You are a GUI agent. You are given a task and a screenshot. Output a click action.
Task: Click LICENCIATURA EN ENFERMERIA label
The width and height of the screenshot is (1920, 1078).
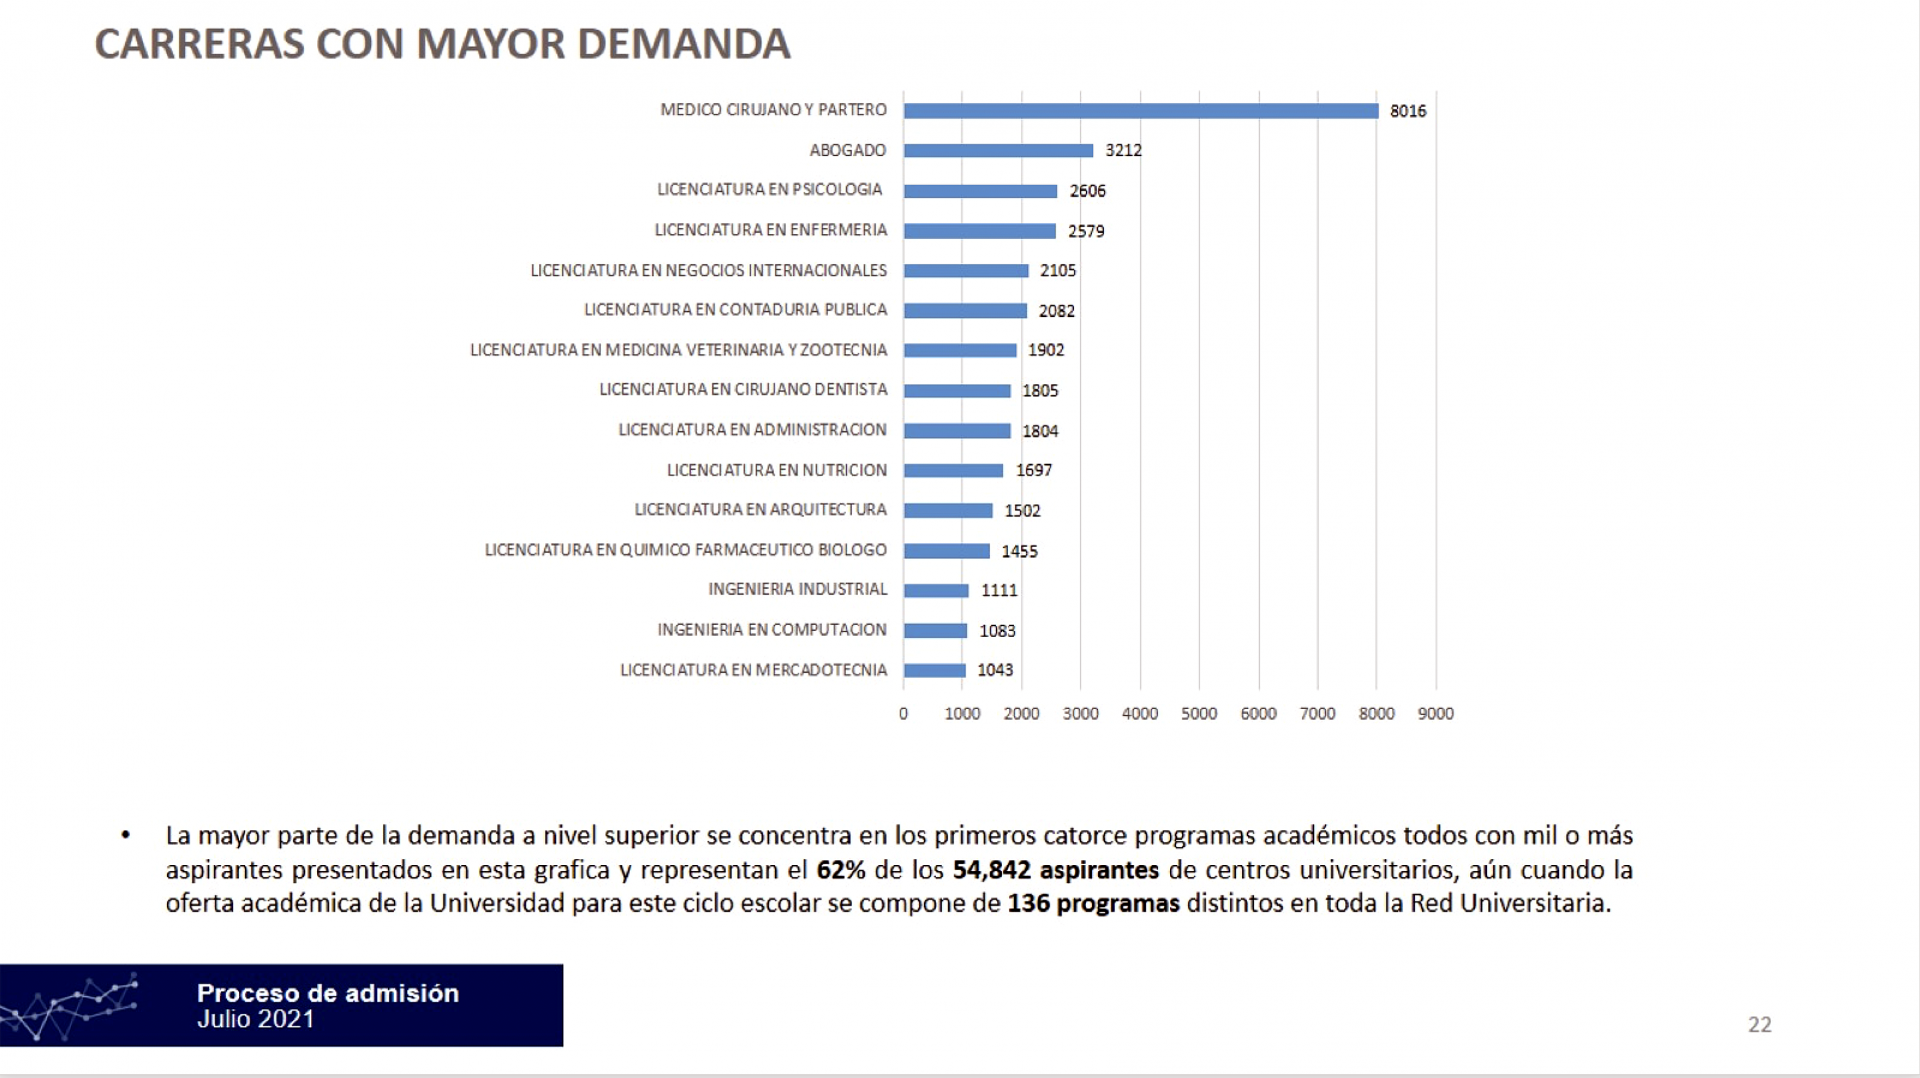point(771,230)
